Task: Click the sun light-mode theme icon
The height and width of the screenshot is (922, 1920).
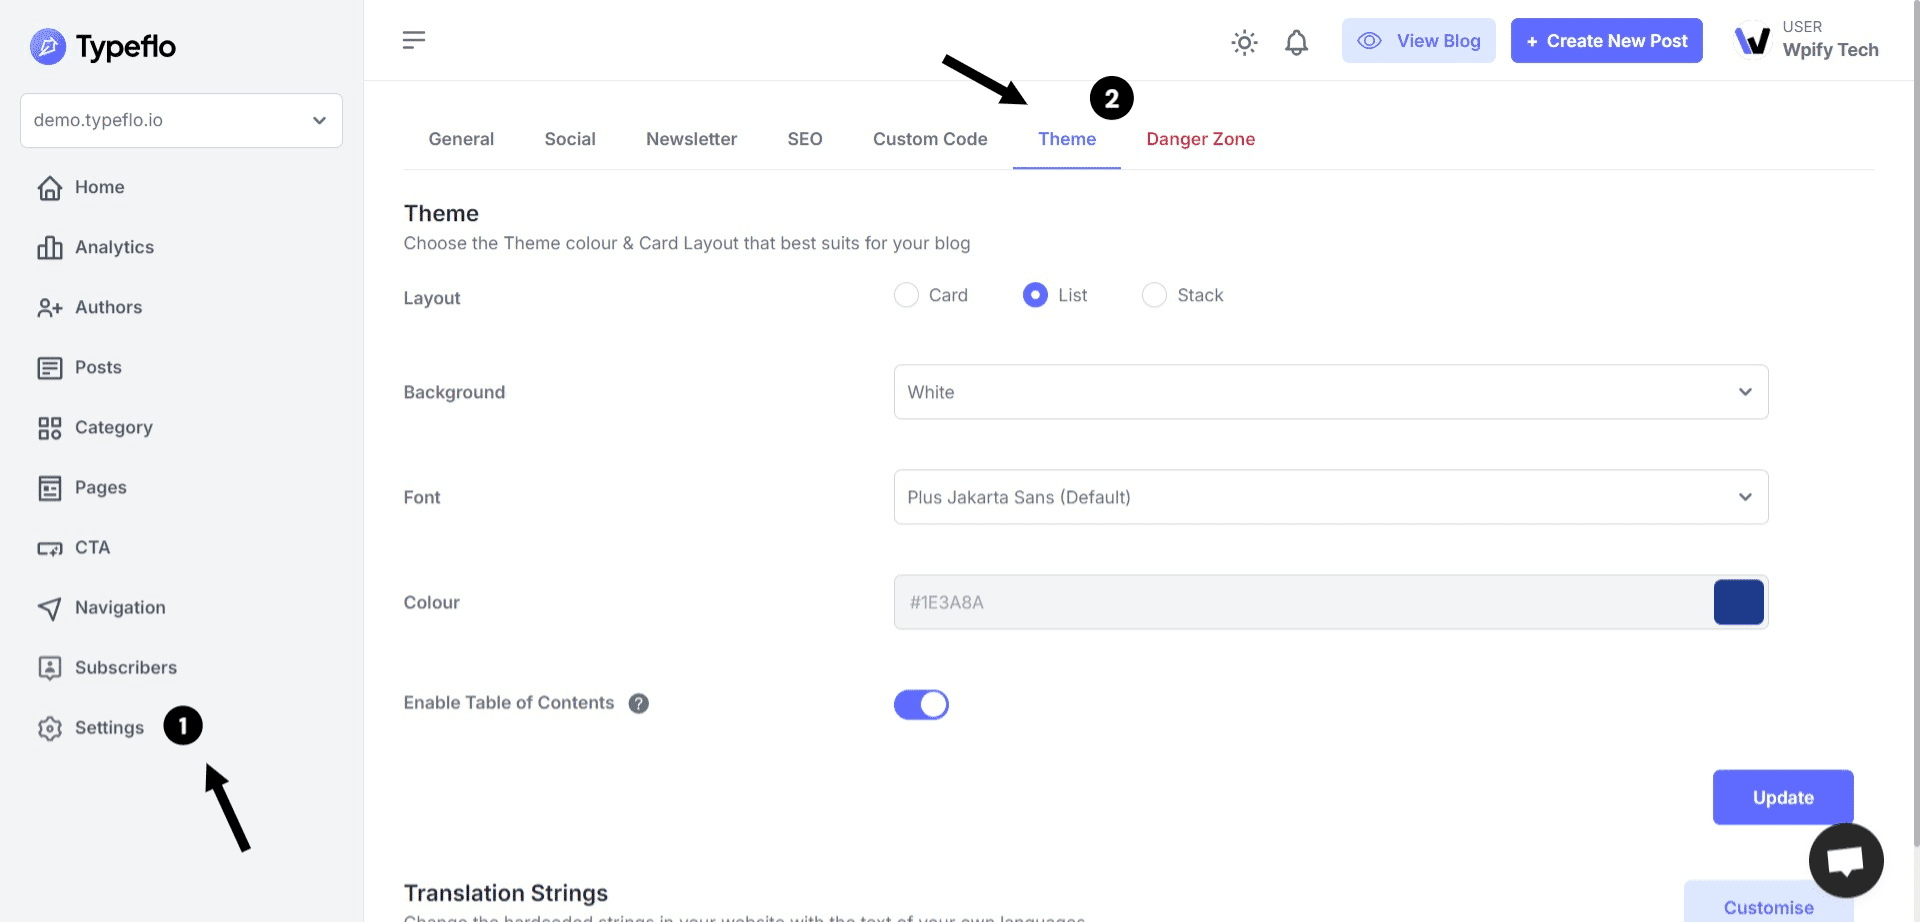Action: (x=1244, y=42)
